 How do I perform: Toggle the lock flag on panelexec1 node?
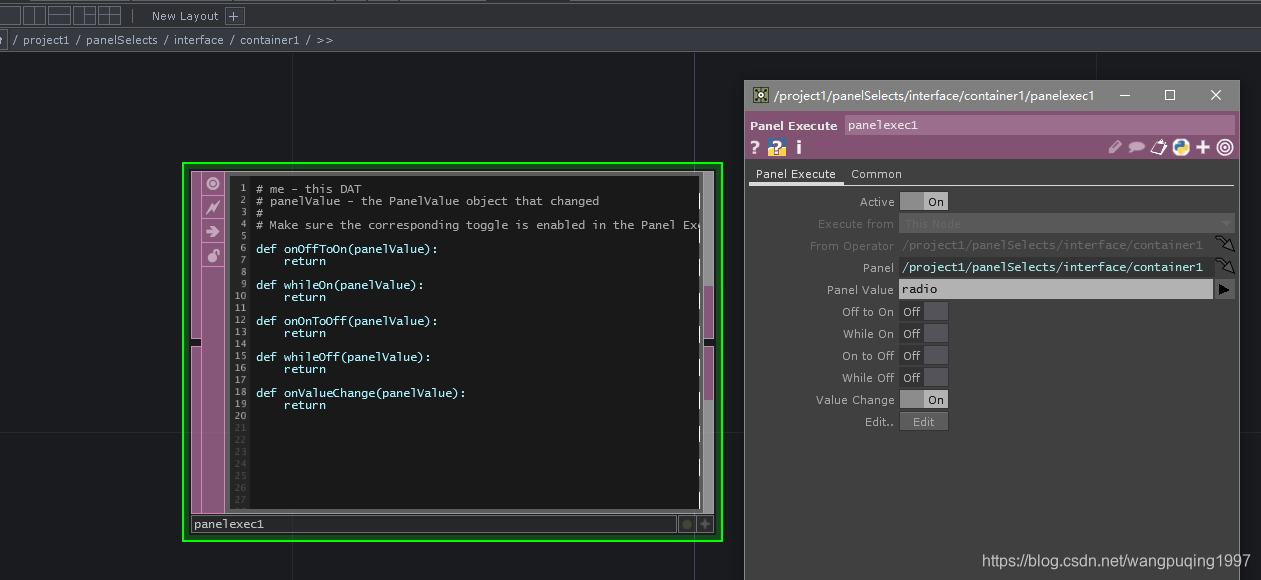(x=213, y=256)
